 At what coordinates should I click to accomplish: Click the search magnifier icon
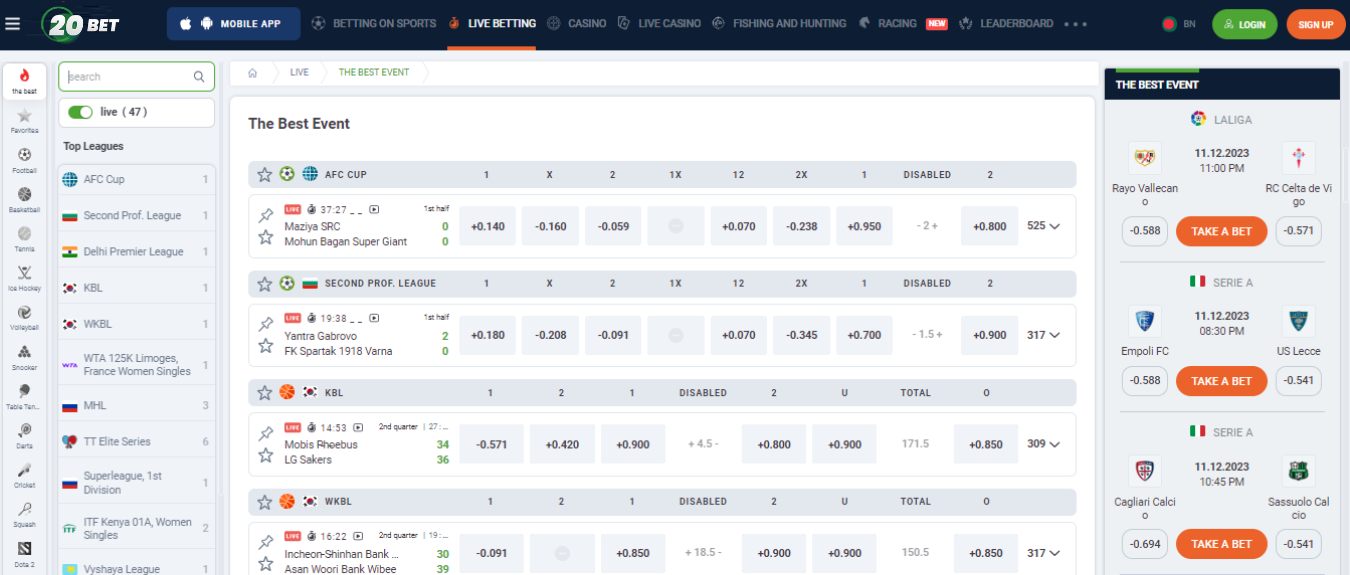click(x=199, y=76)
